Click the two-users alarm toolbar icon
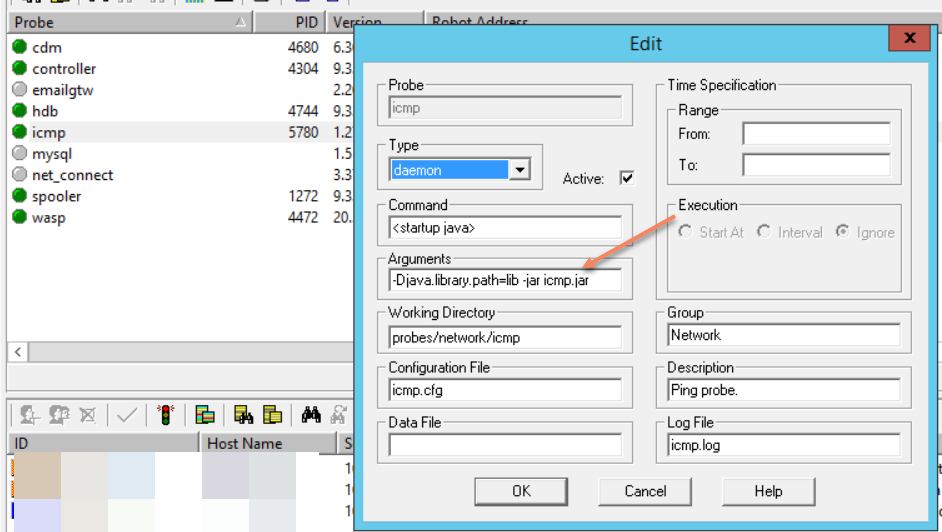 (59, 415)
